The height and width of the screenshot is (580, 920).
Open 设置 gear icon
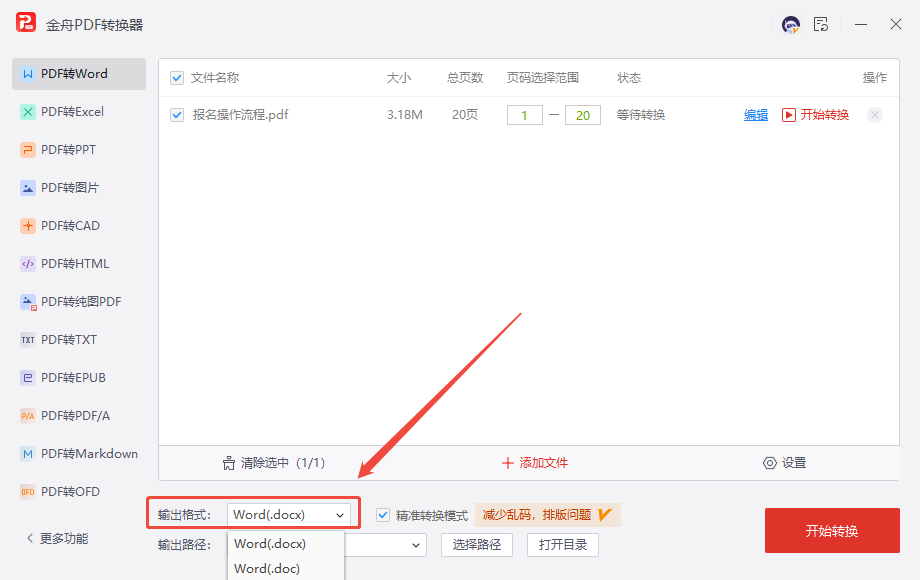tap(769, 463)
